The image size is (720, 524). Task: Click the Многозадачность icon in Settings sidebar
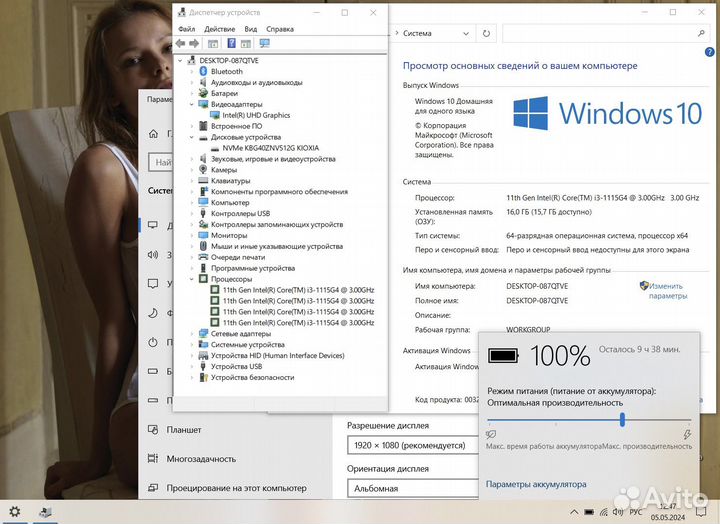click(153, 458)
